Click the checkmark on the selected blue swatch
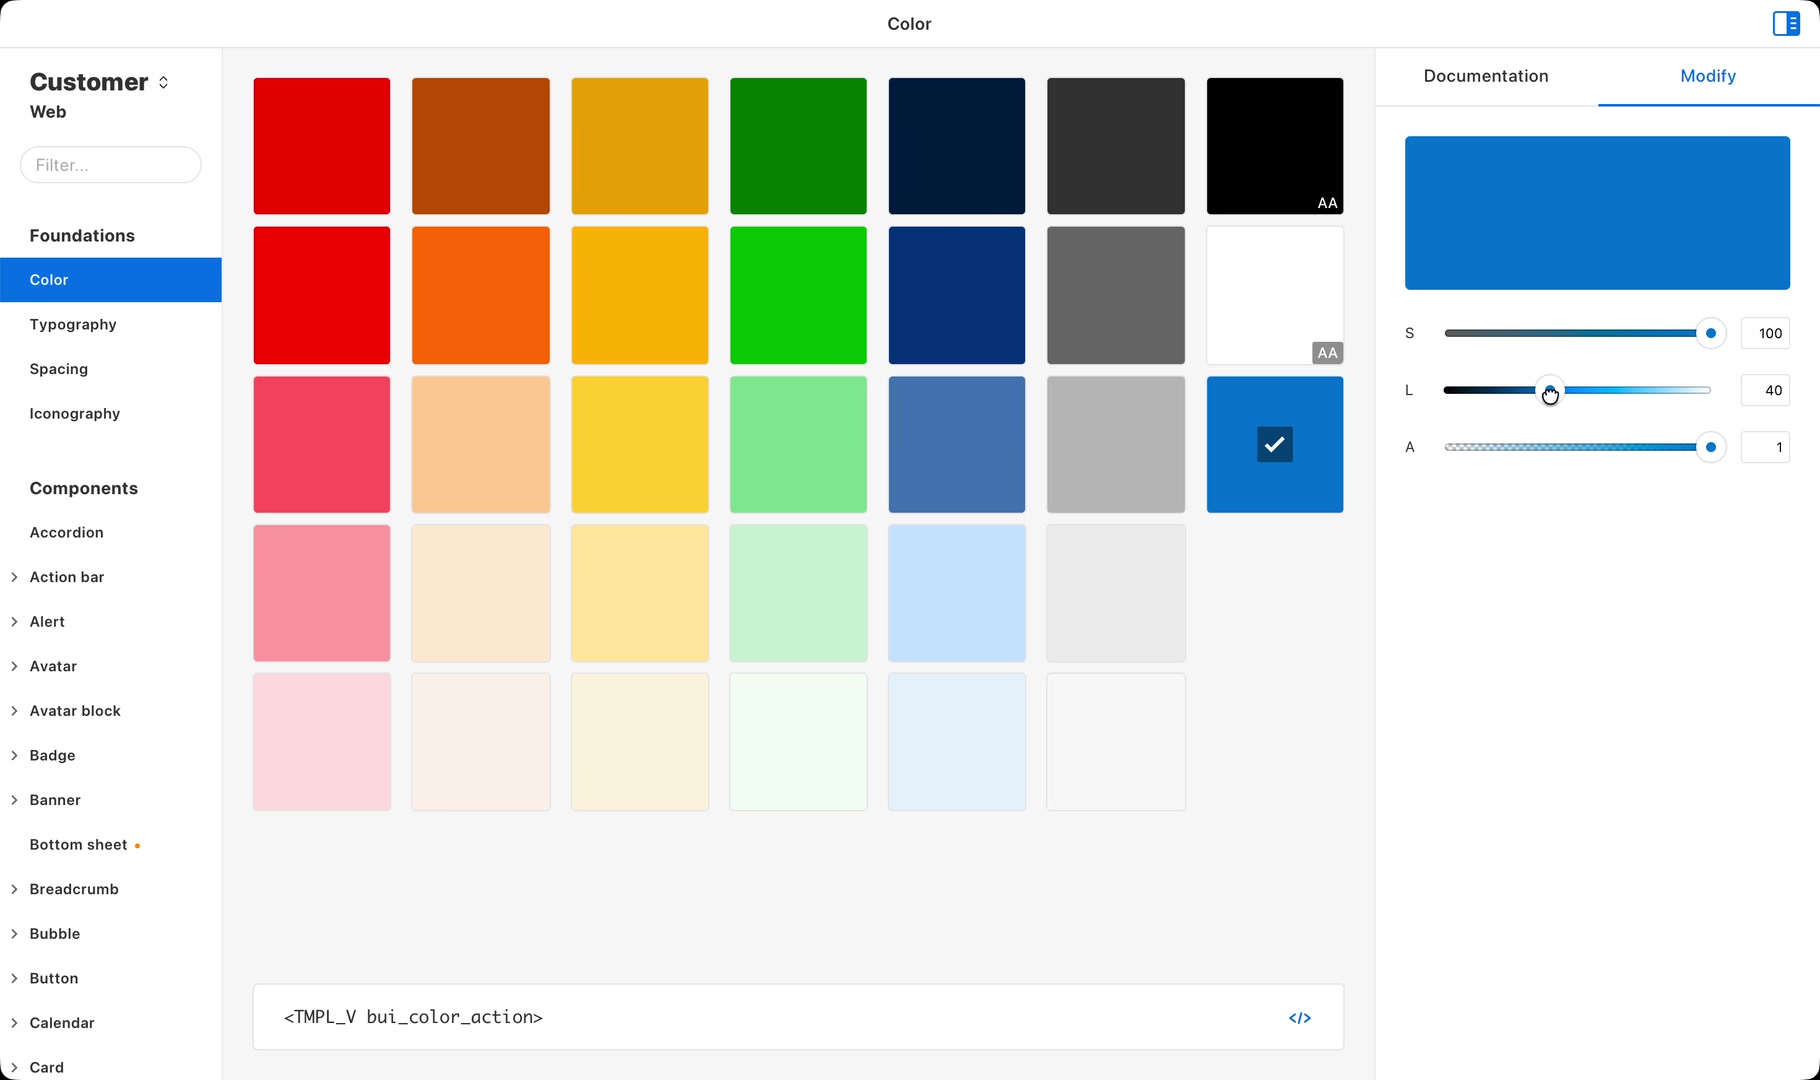This screenshot has width=1820, height=1080. tap(1275, 445)
